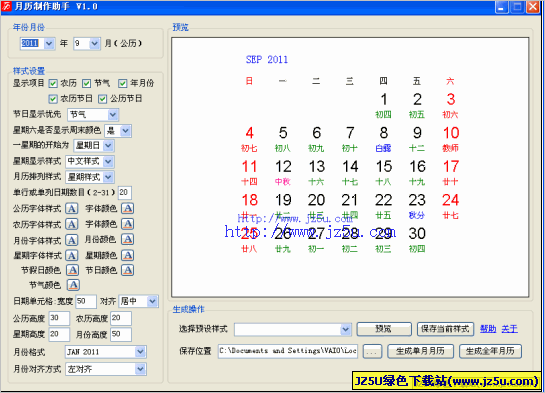Click date 12 in calendar preview
Image resolution: width=545 pixels, height=393 pixels.
[x=283, y=167]
